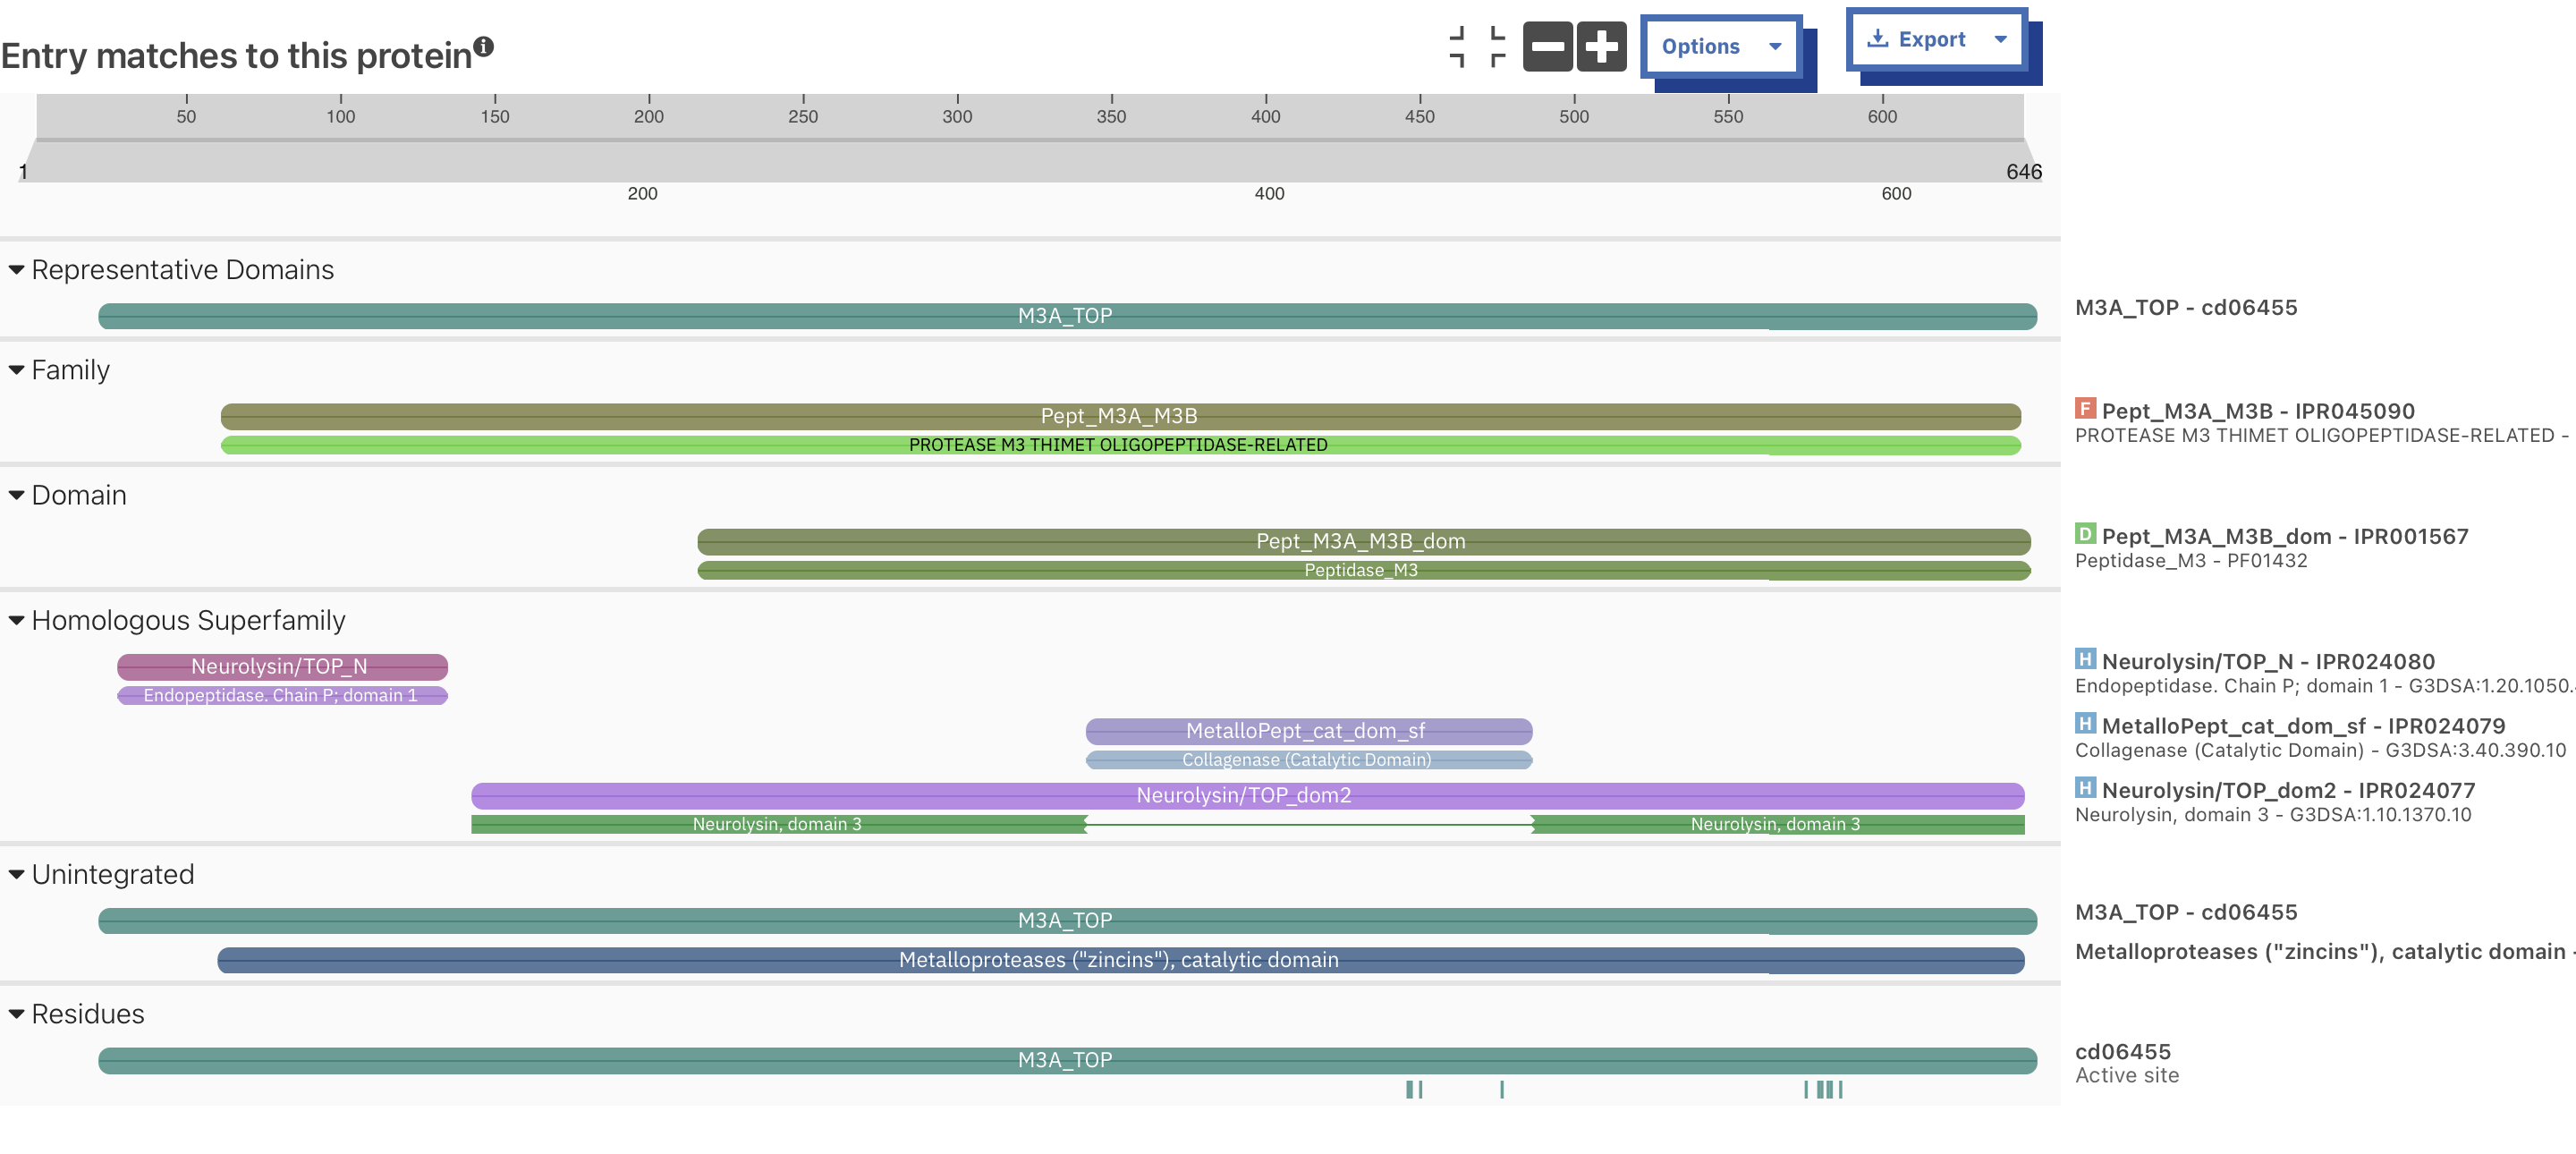
Task: Collapse the Family section
Action: coord(17,370)
